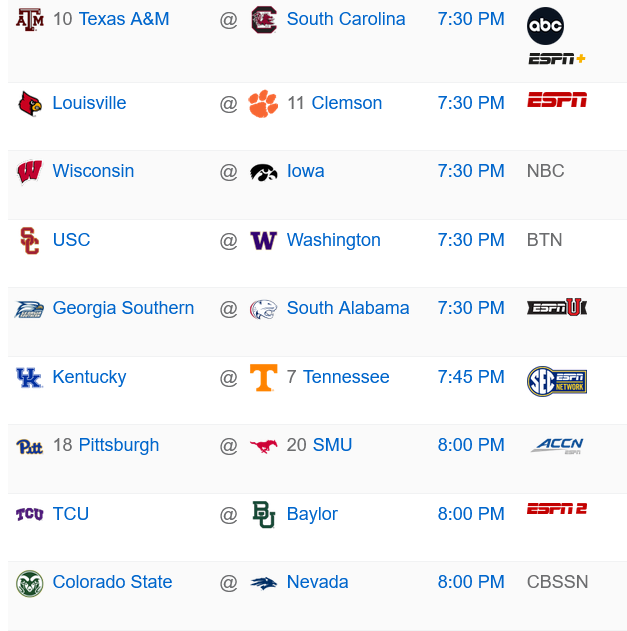Click the SEC Network logo
The image size is (627, 631).
(x=557, y=381)
